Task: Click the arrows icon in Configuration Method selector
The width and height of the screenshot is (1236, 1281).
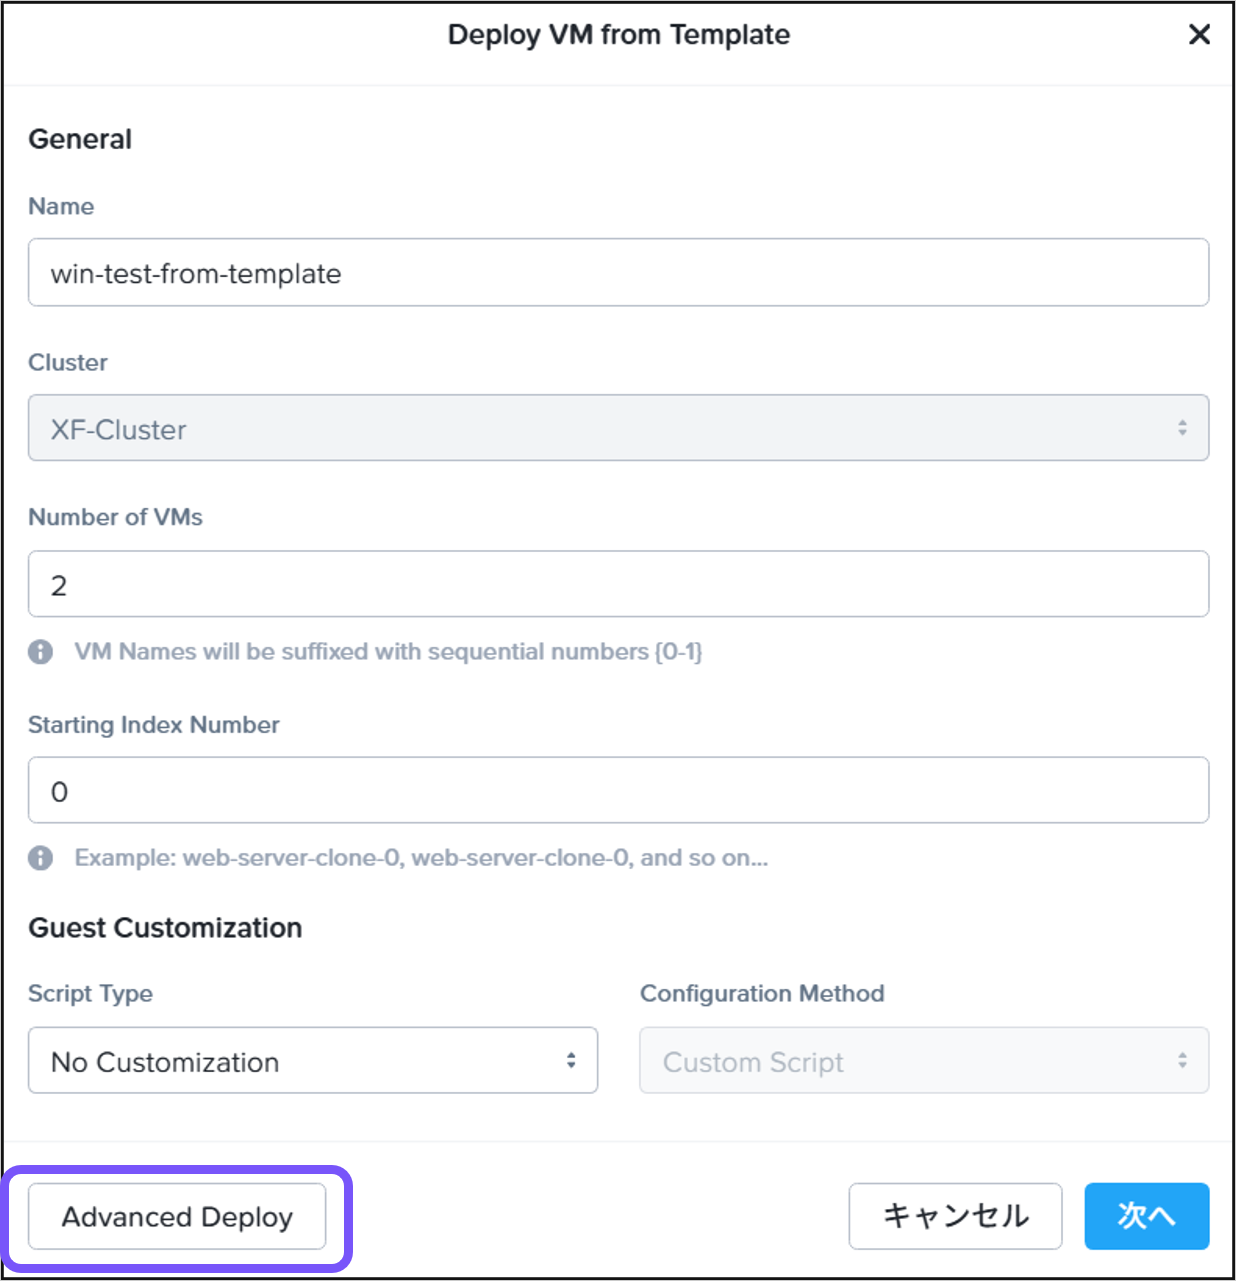Action: pos(1182,1061)
